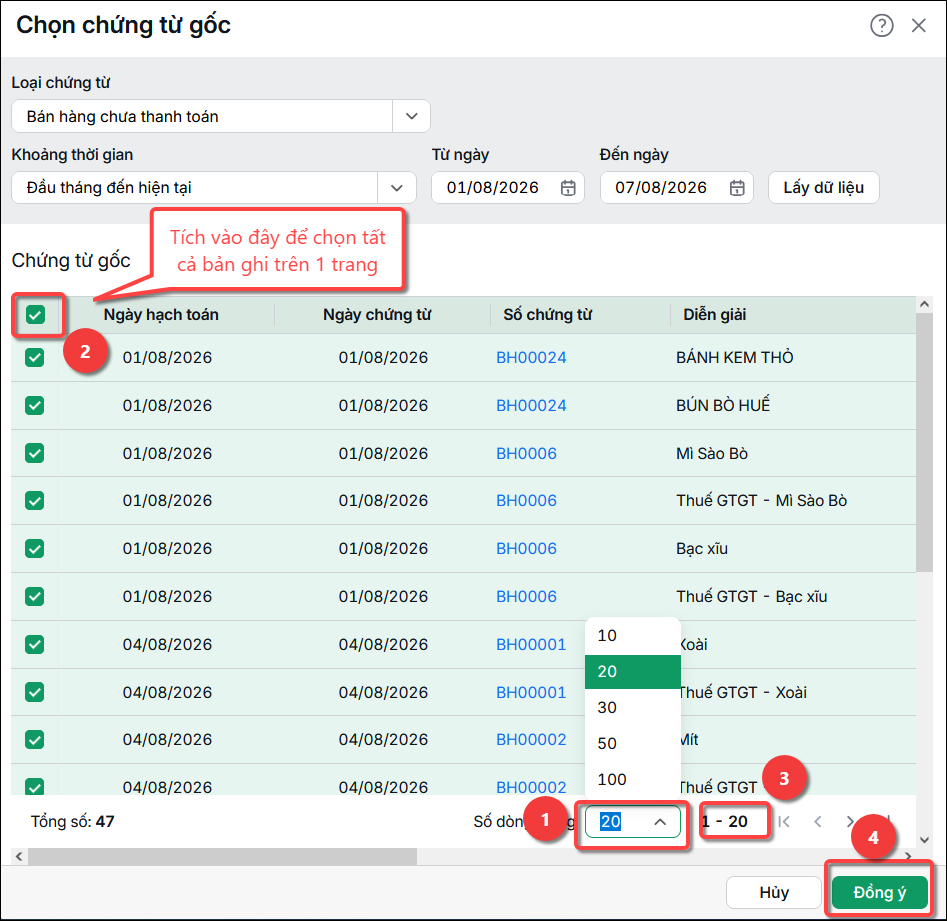Open voucher link BH0006 for Mì Sào Bò

(526, 453)
